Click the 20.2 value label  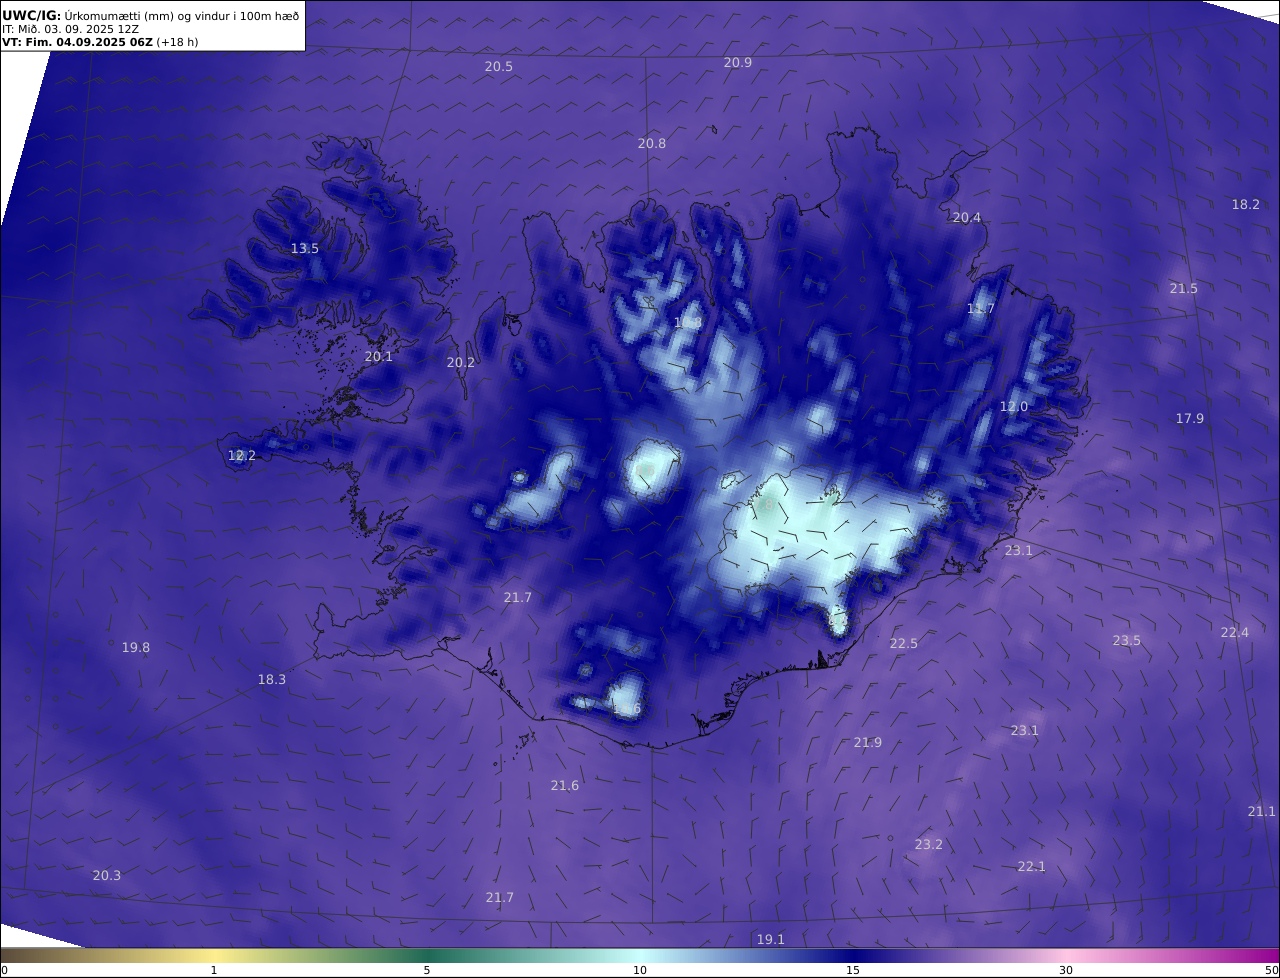click(x=461, y=363)
